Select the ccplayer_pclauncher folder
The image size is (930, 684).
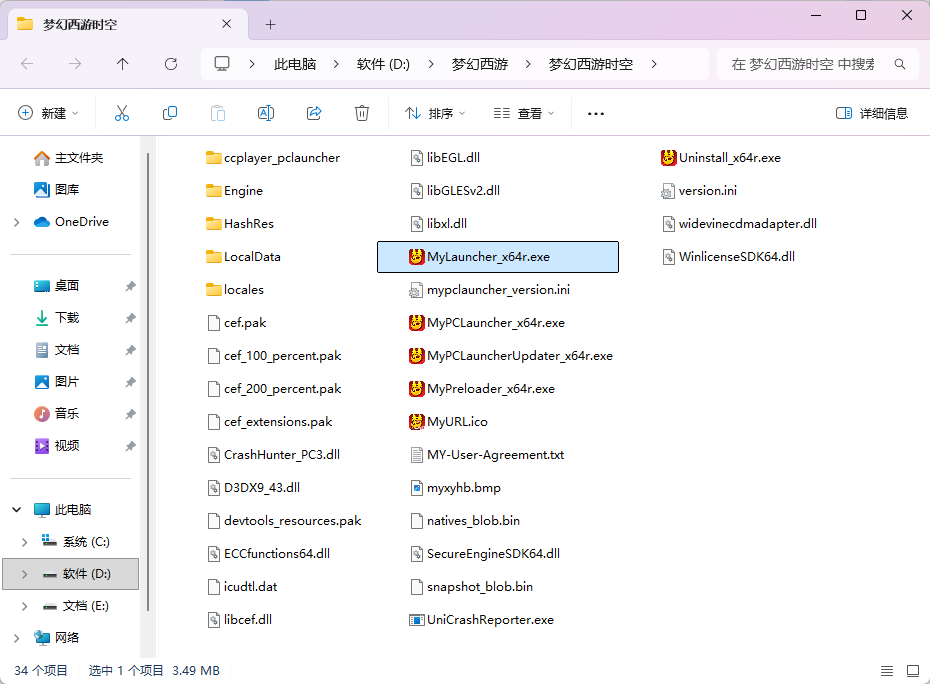point(273,158)
